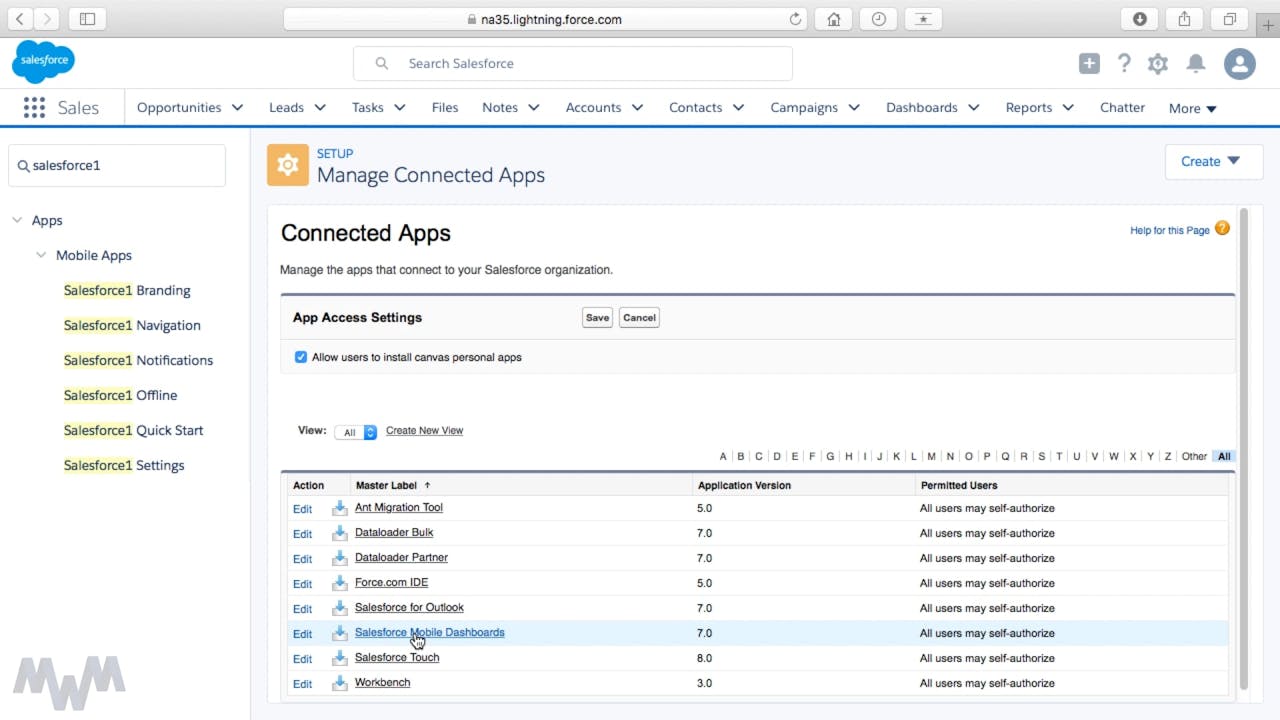Switch to the Files tab
1280x720 pixels.
445,108
